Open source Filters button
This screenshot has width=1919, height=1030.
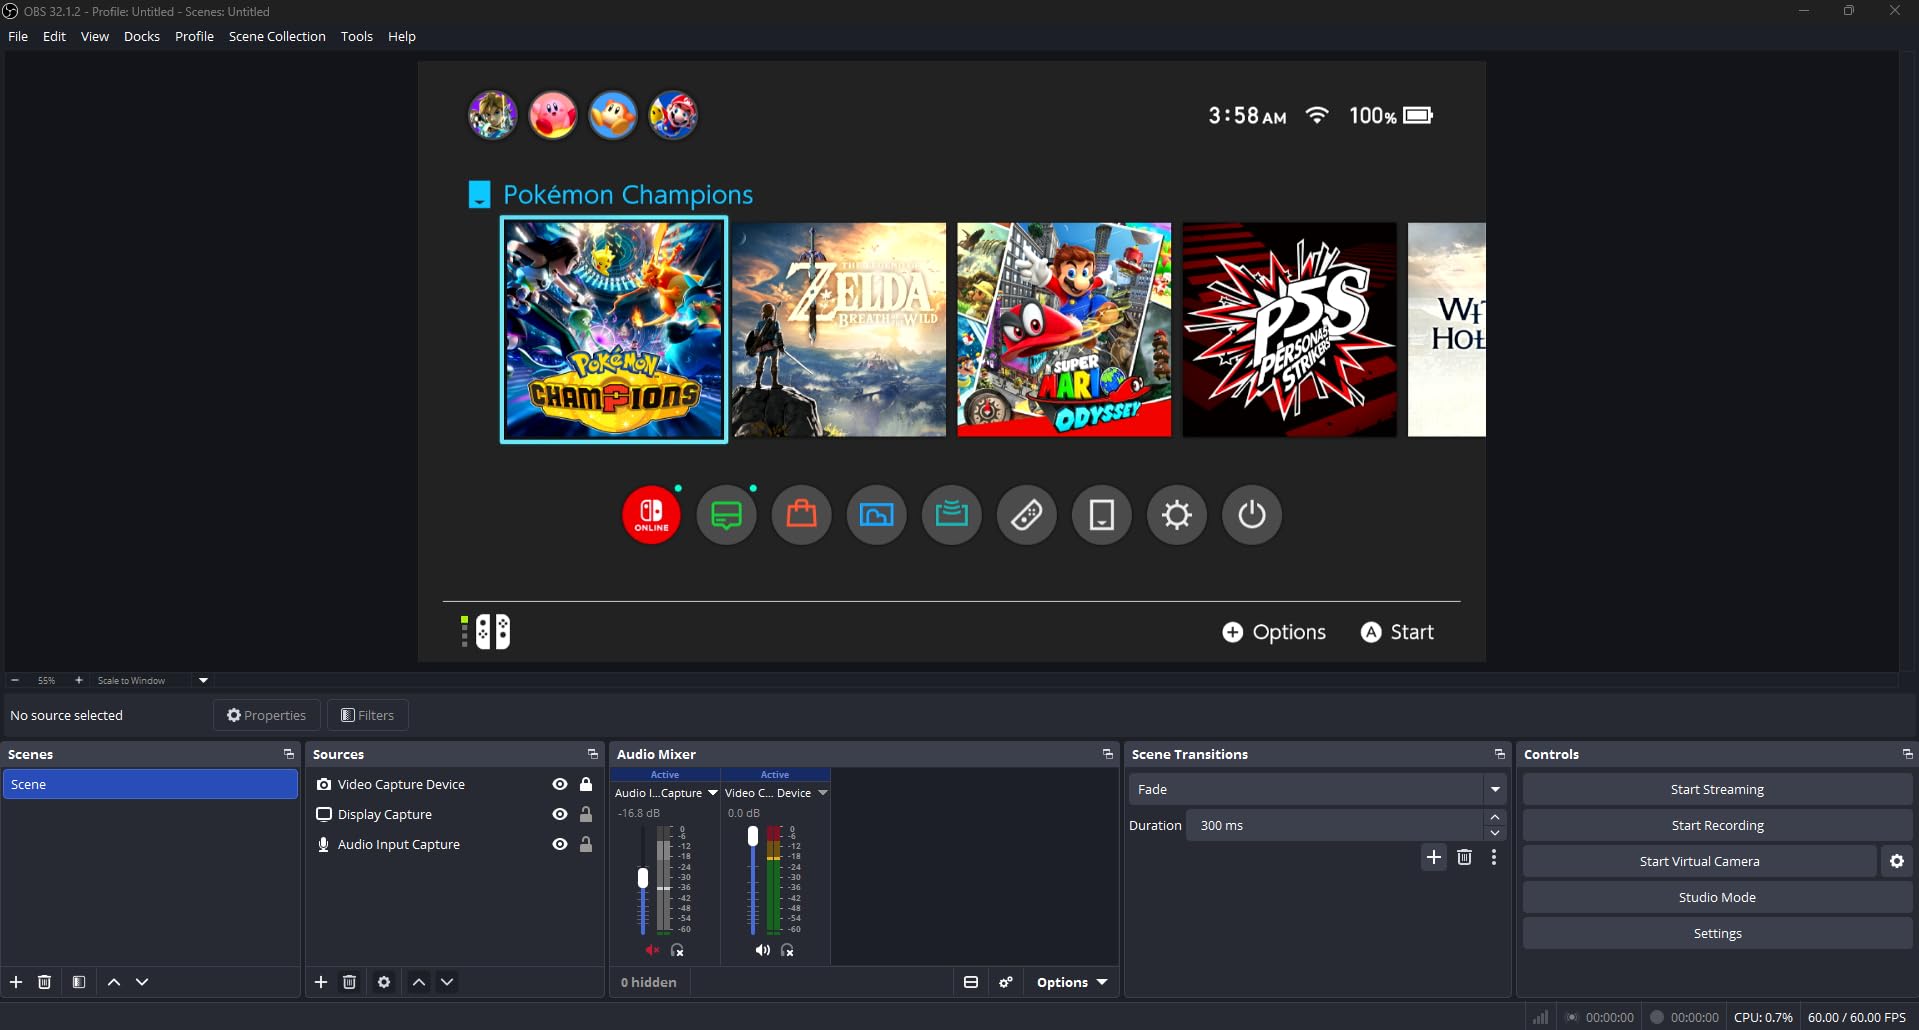coord(368,715)
